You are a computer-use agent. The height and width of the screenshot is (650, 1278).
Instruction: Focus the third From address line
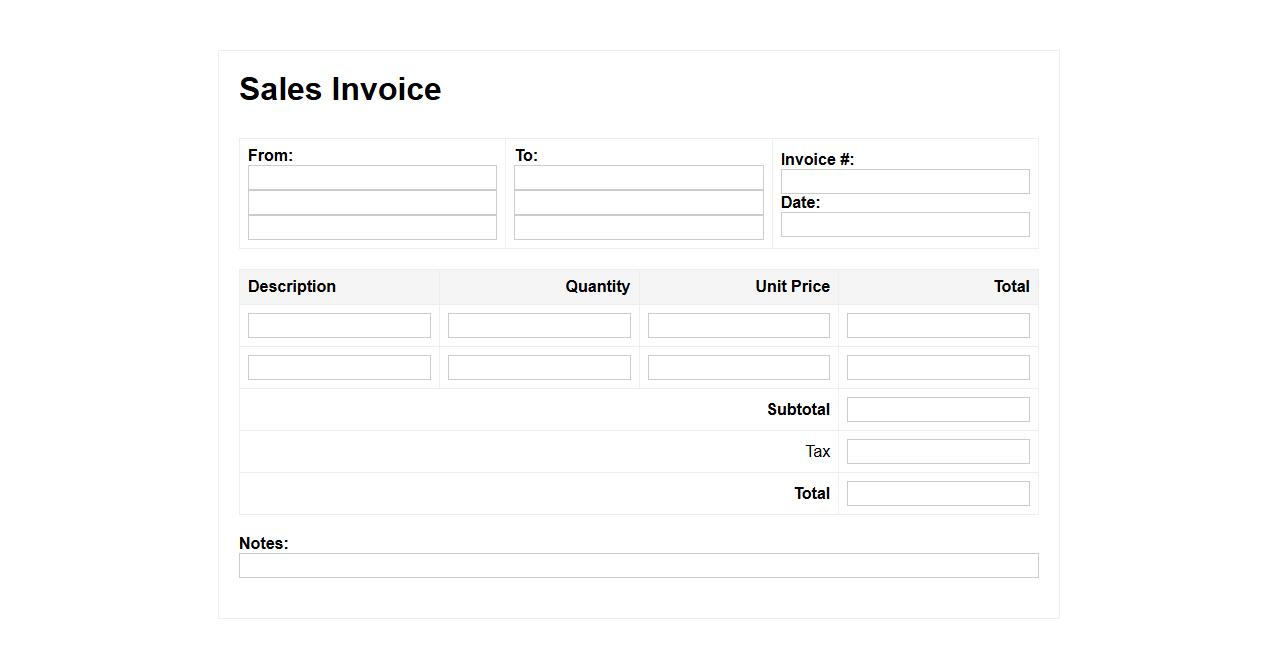[x=372, y=228]
